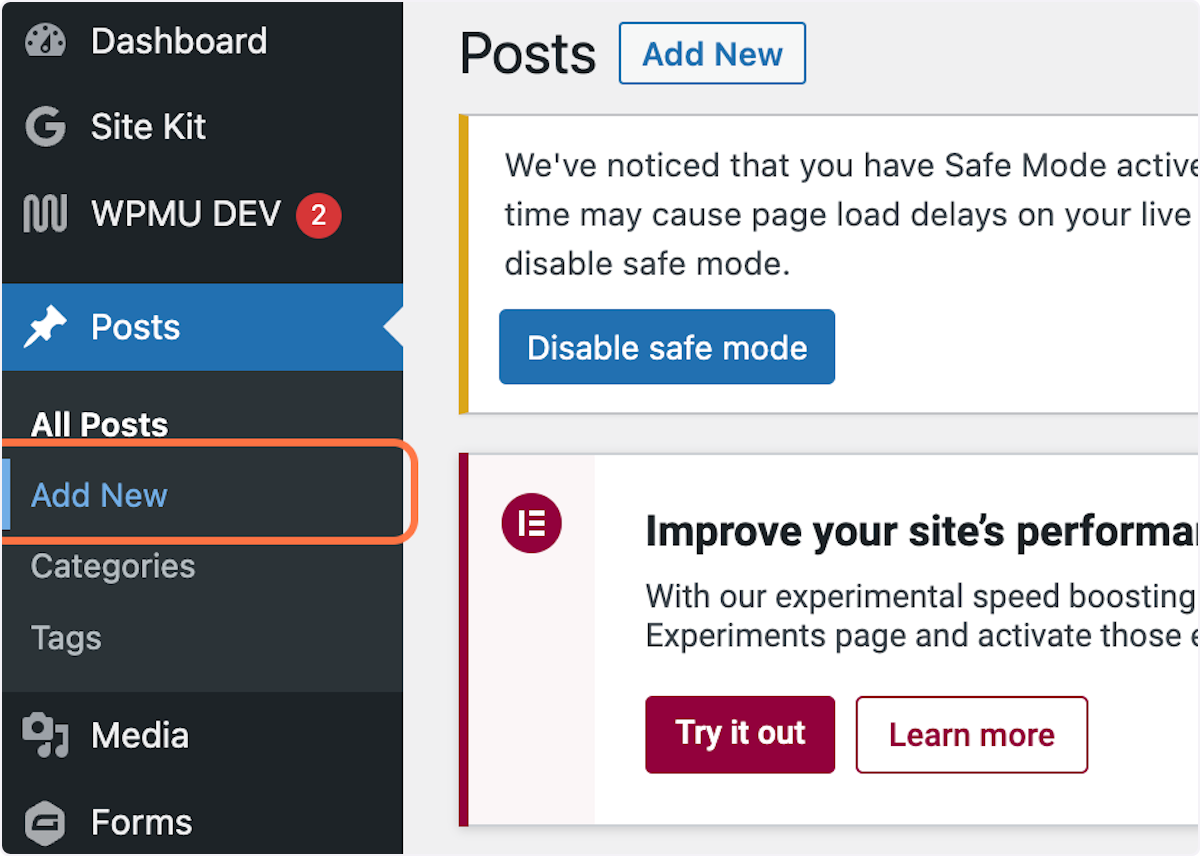Click the Posts pushpin icon
The image size is (1200, 856).
click(45, 327)
